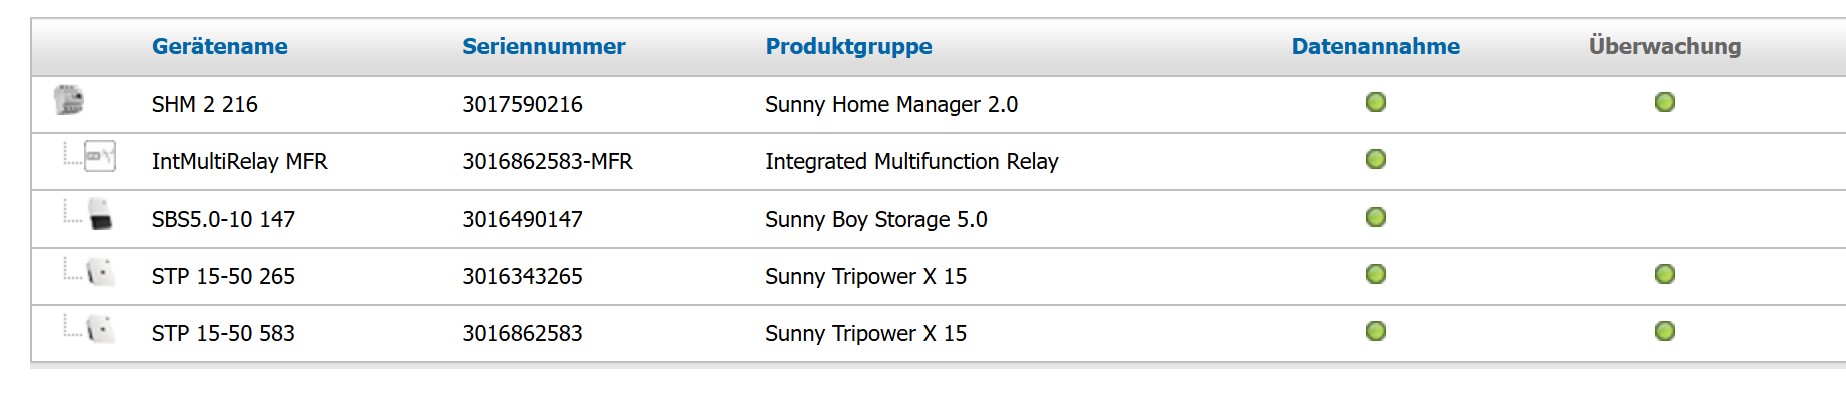Select the Integrated Multifunction Relay cell
1846x402 pixels.
point(911,161)
